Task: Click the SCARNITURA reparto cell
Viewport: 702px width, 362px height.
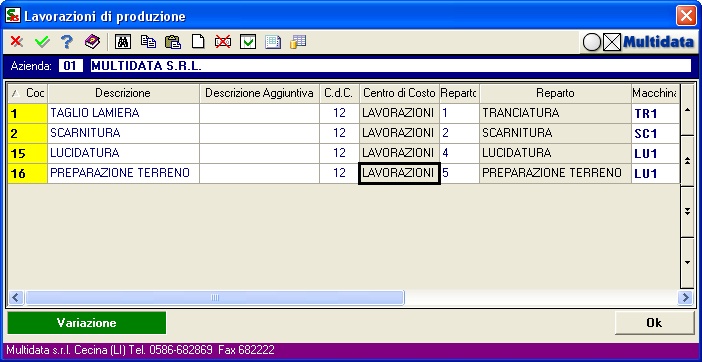Action: click(555, 133)
